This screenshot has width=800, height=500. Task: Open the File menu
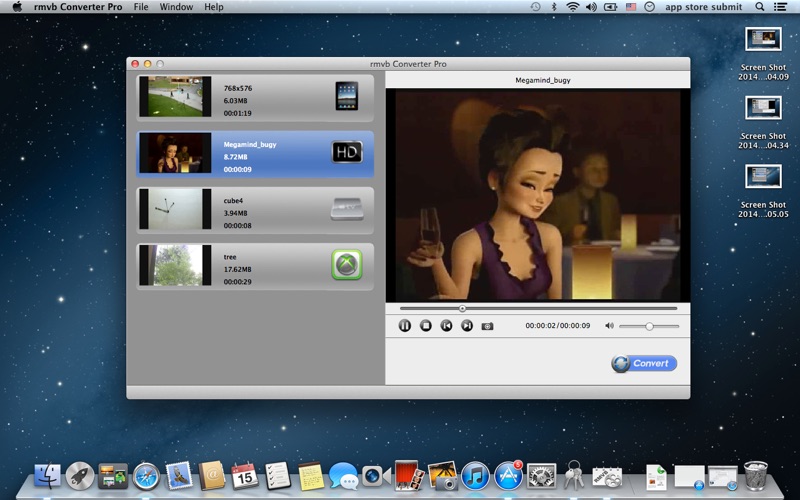coord(141,7)
